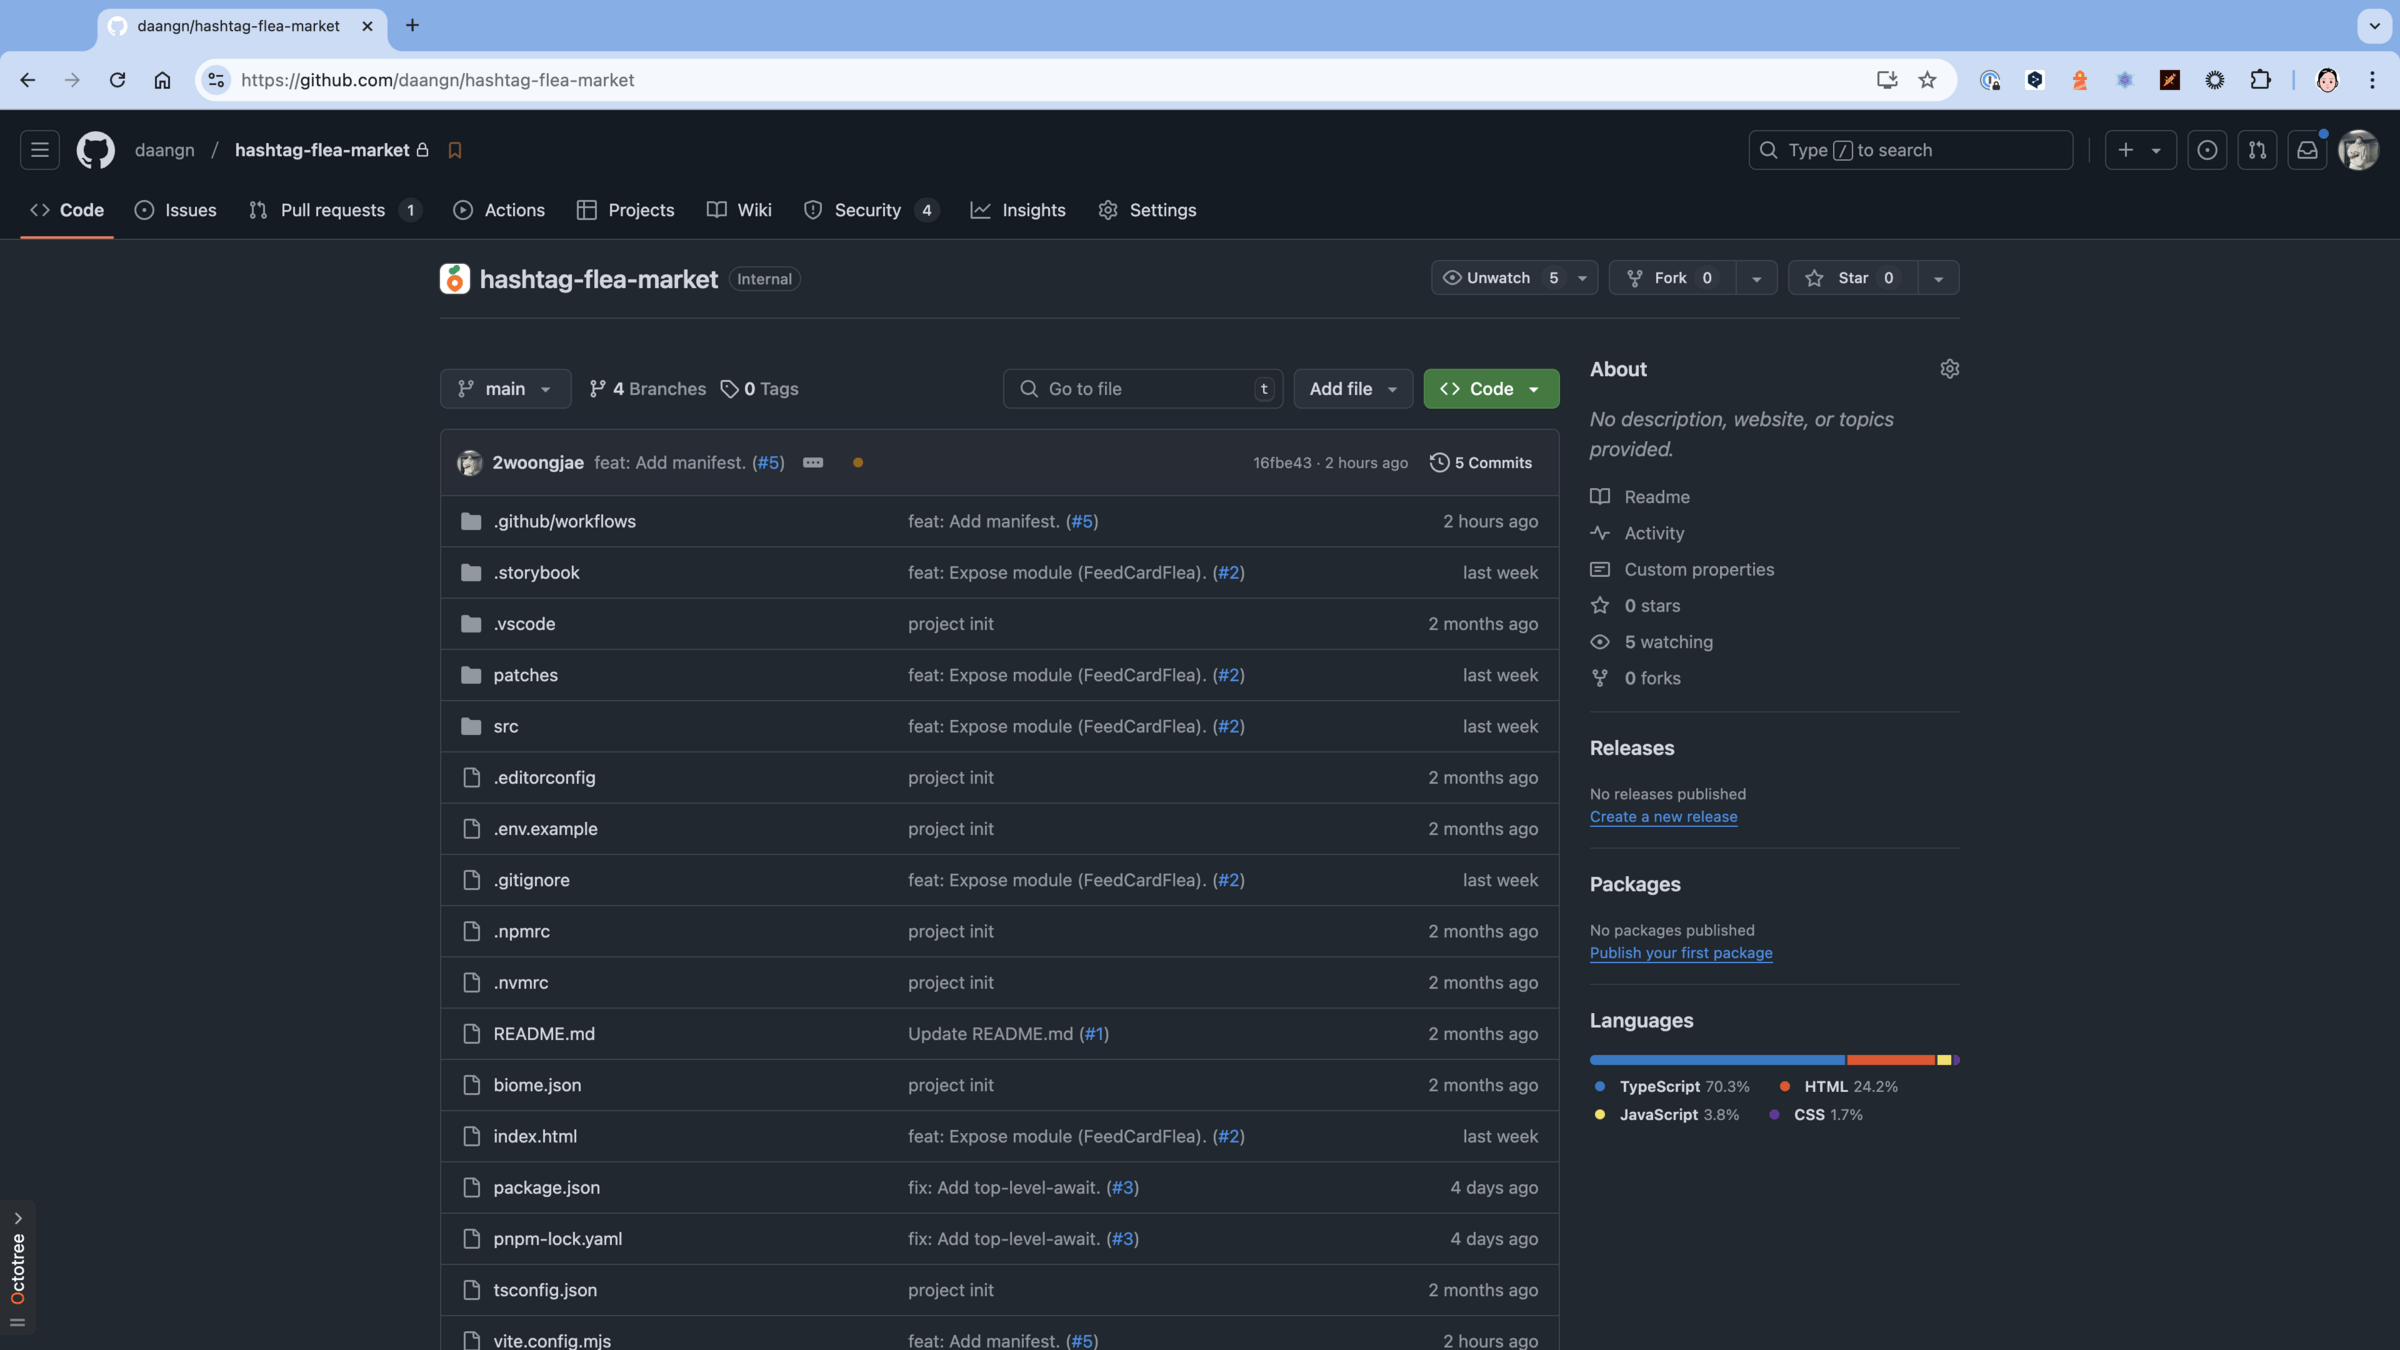Click the browser bookmark star icon

[x=1927, y=80]
